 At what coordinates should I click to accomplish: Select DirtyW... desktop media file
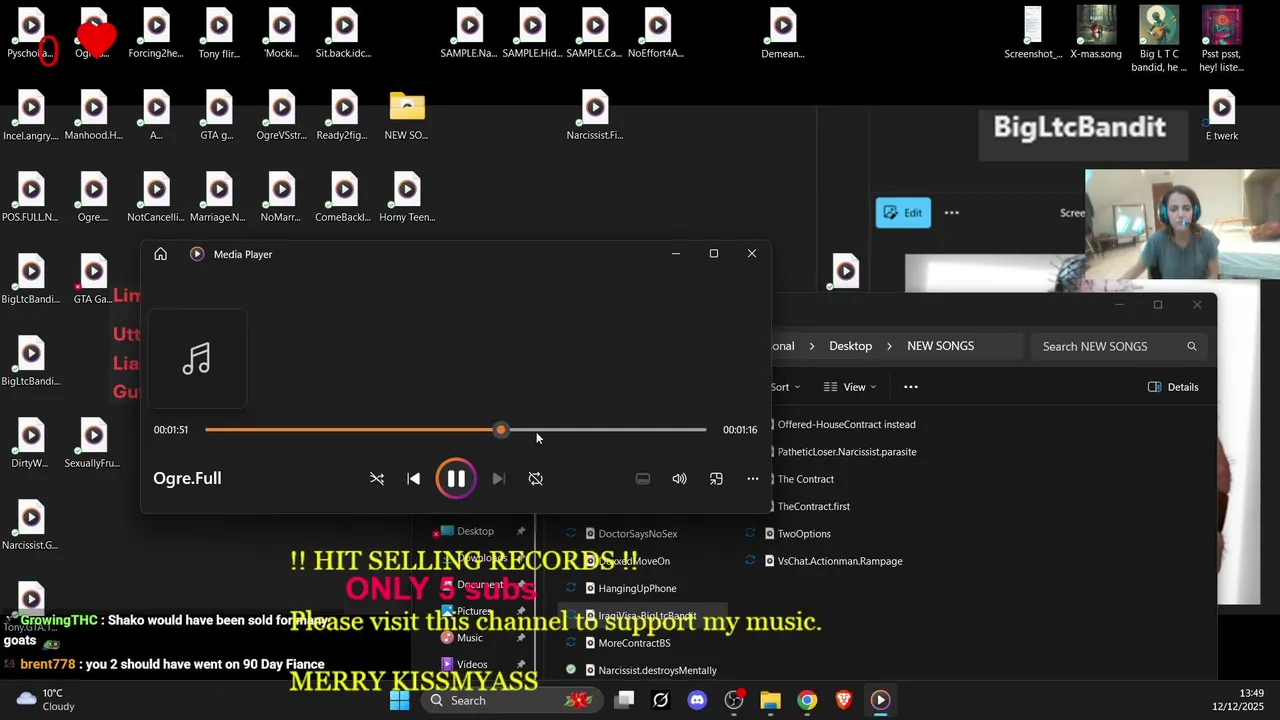(x=31, y=444)
